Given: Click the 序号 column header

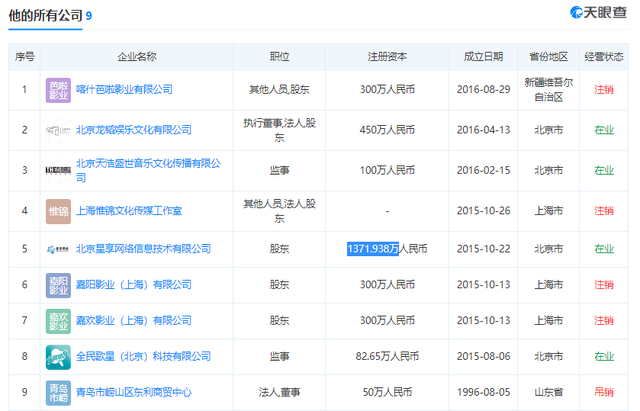Looking at the screenshot, I should point(24,57).
